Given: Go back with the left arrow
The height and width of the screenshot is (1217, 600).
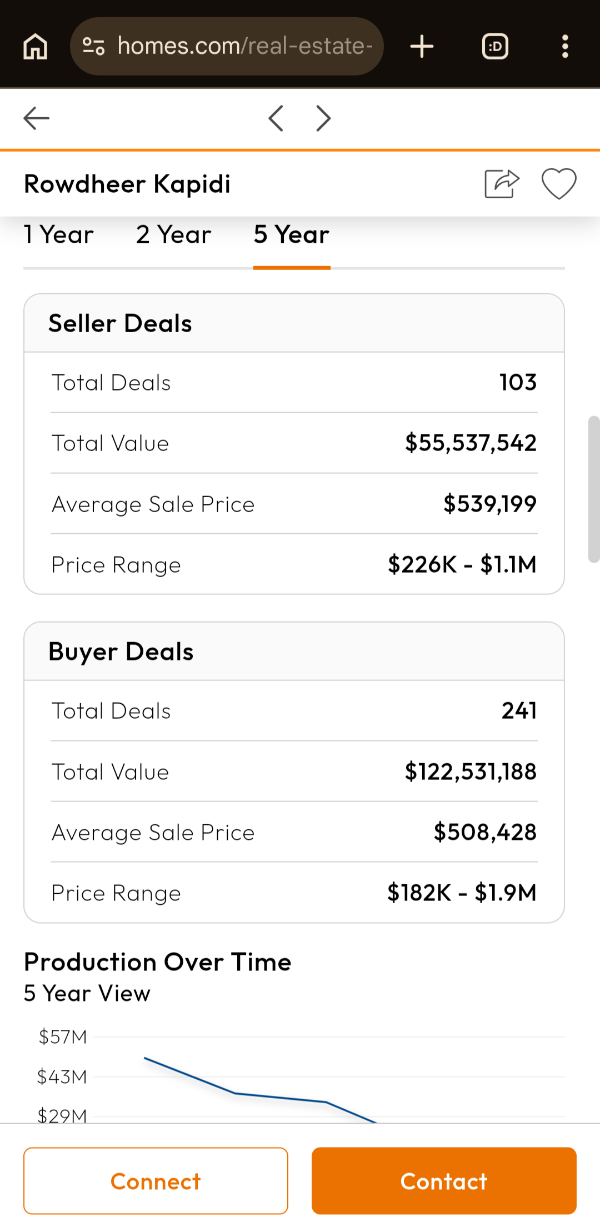Looking at the screenshot, I should tap(37, 119).
